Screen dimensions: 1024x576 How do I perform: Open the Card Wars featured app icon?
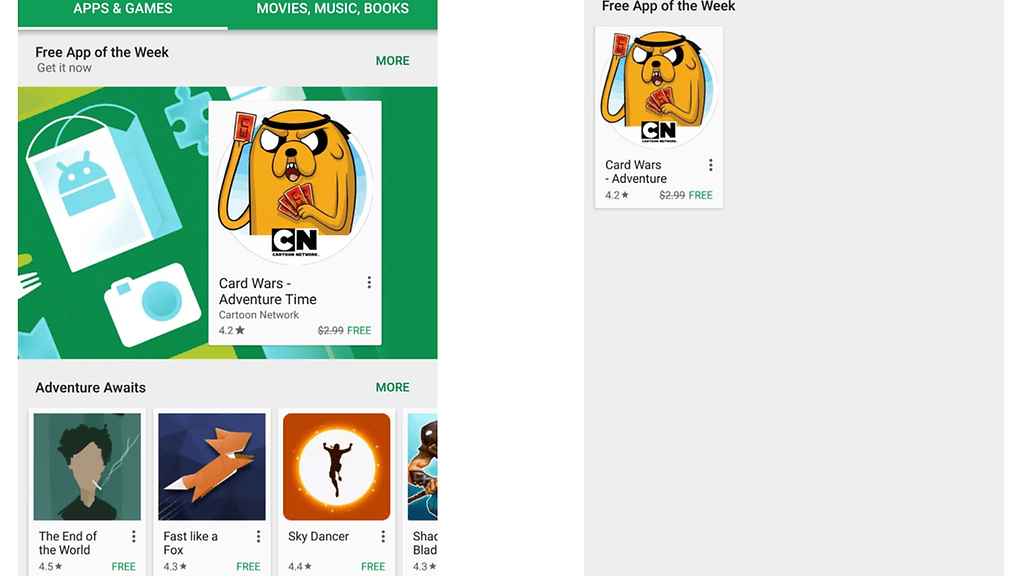[x=295, y=184]
